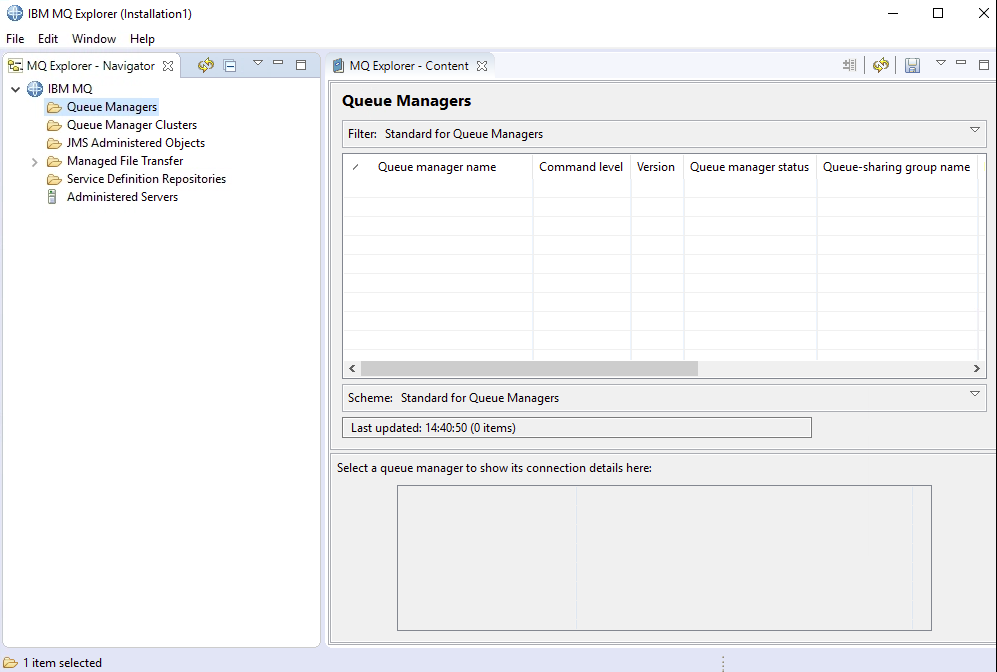Expand the Managed File Transfer node
The height and width of the screenshot is (672, 997).
[x=34, y=162]
